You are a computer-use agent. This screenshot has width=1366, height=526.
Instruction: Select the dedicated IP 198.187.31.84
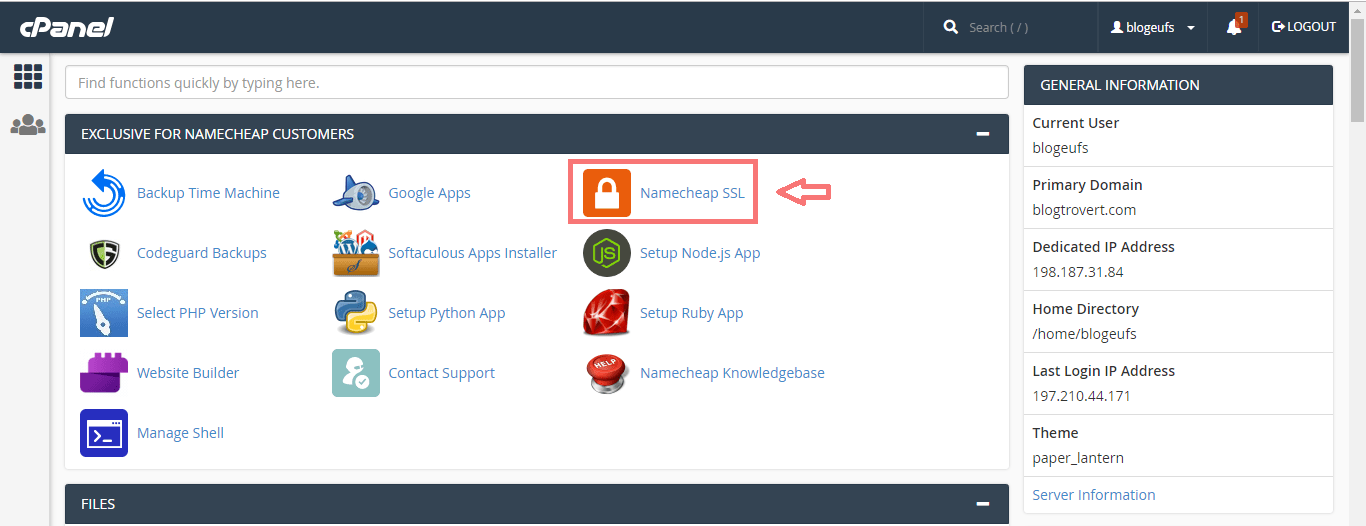click(1078, 272)
